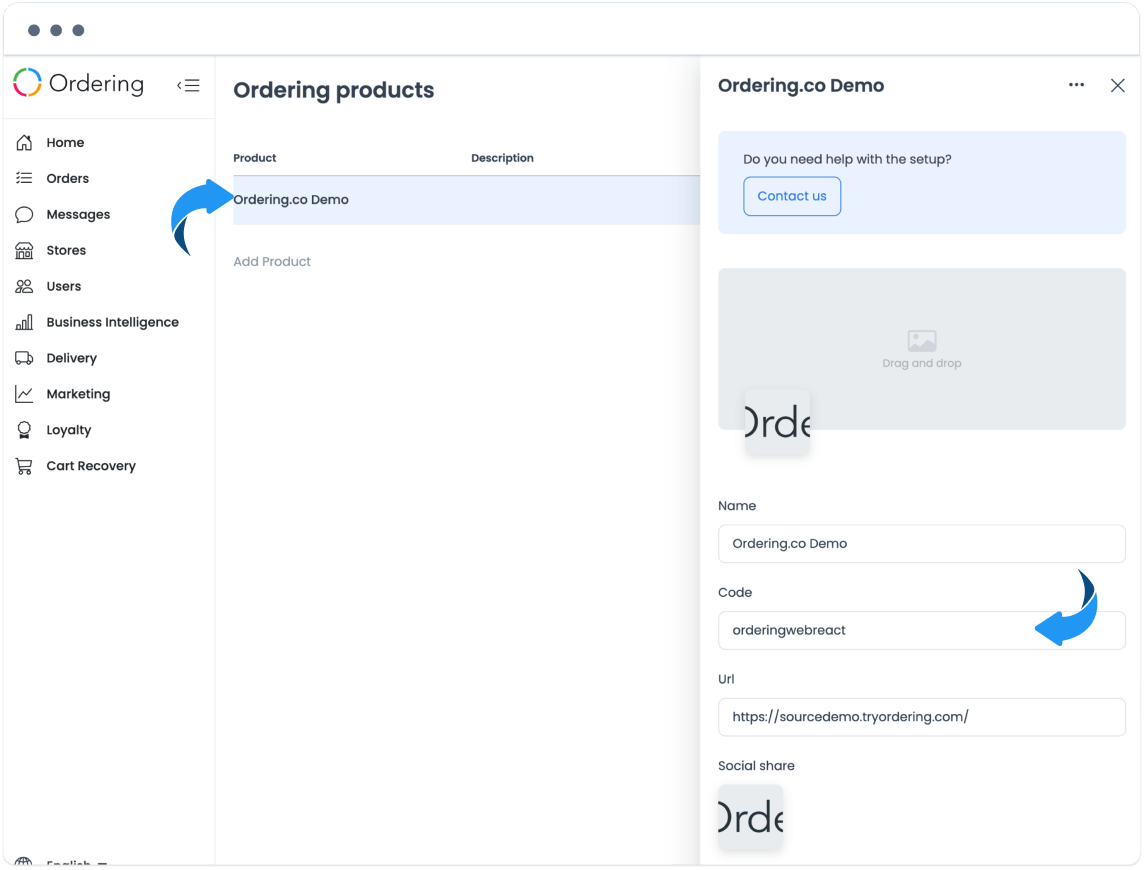
Task: Click the image placeholder icon in drop area
Action: tap(921, 341)
